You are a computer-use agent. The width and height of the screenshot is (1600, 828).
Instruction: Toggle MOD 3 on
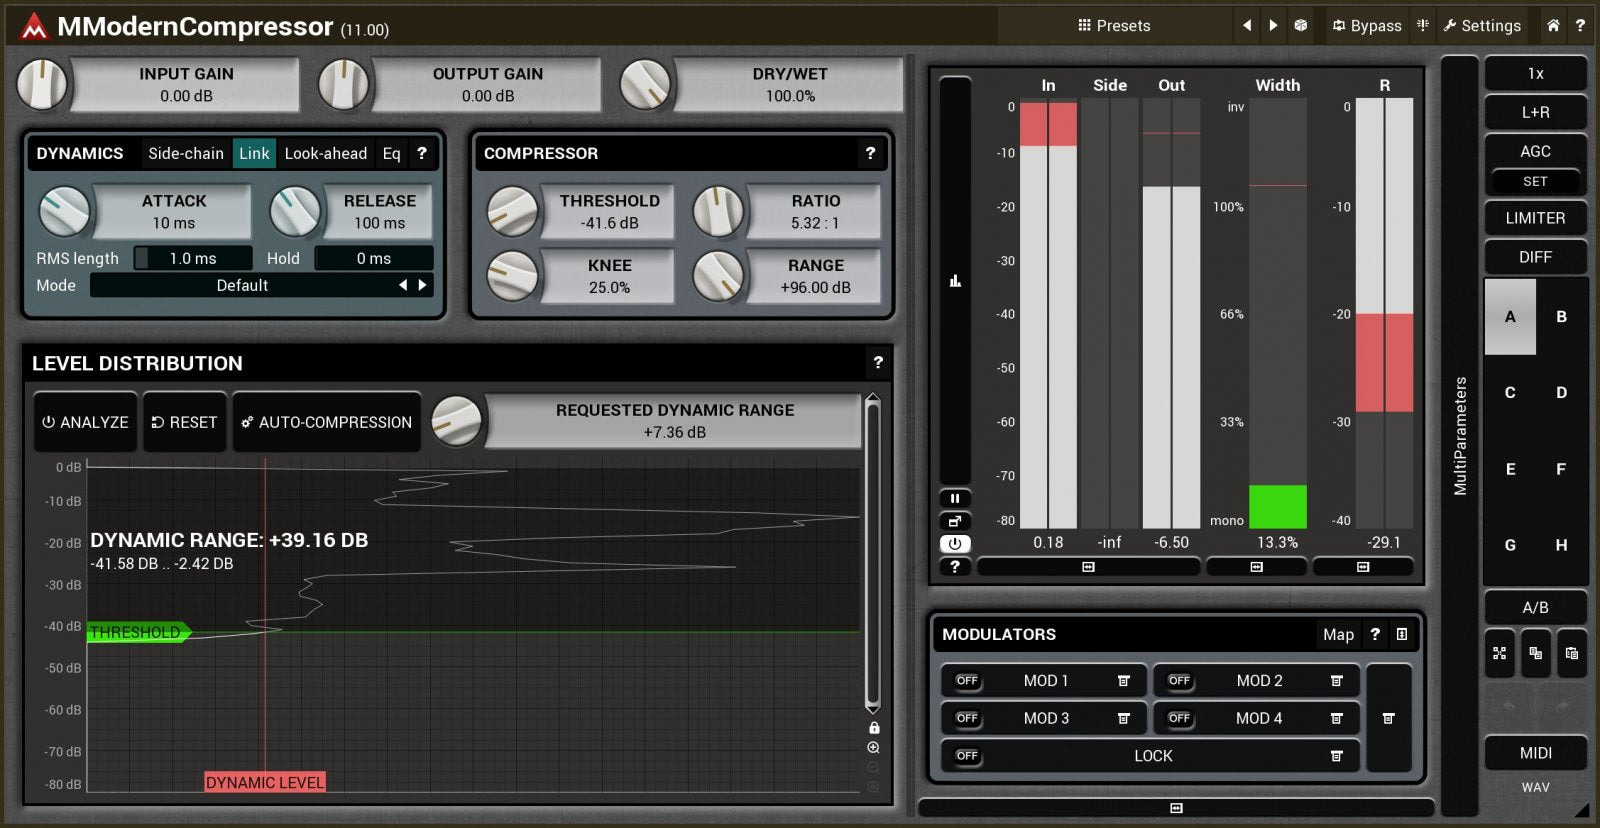point(967,718)
